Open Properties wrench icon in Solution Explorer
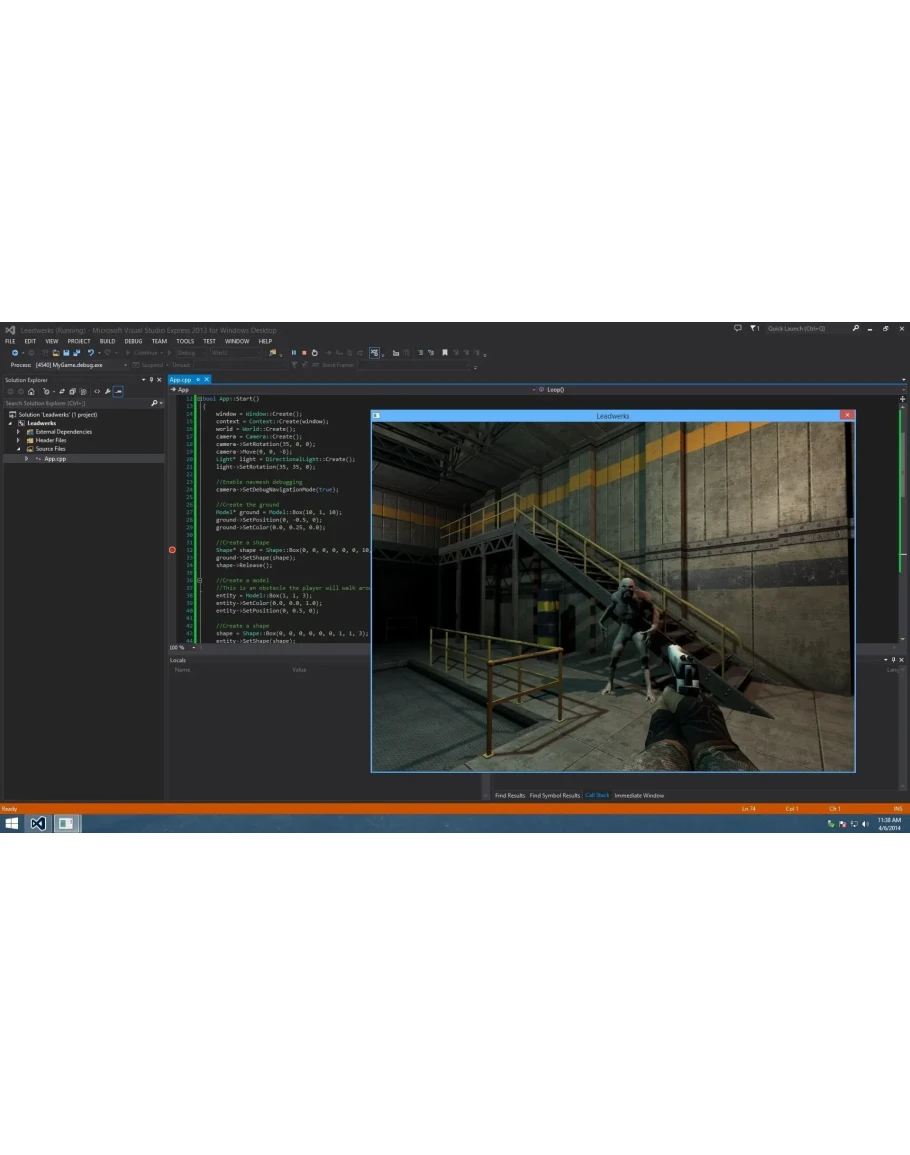 pos(108,391)
